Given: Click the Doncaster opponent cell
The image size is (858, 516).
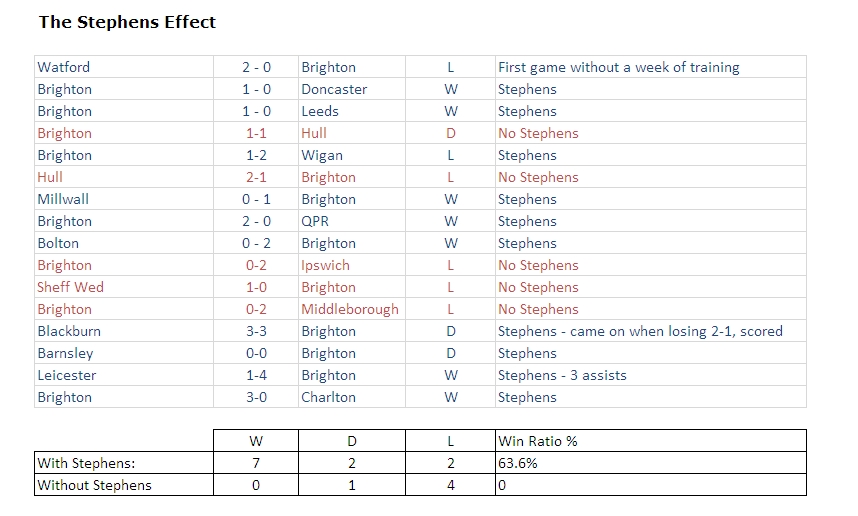Looking at the screenshot, I should [x=352, y=89].
